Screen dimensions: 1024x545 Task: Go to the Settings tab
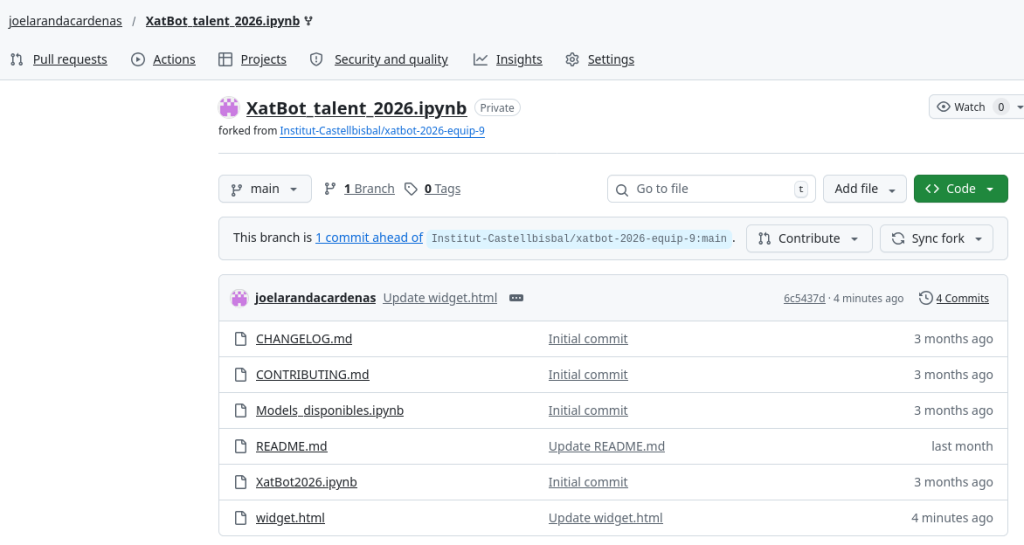600,59
